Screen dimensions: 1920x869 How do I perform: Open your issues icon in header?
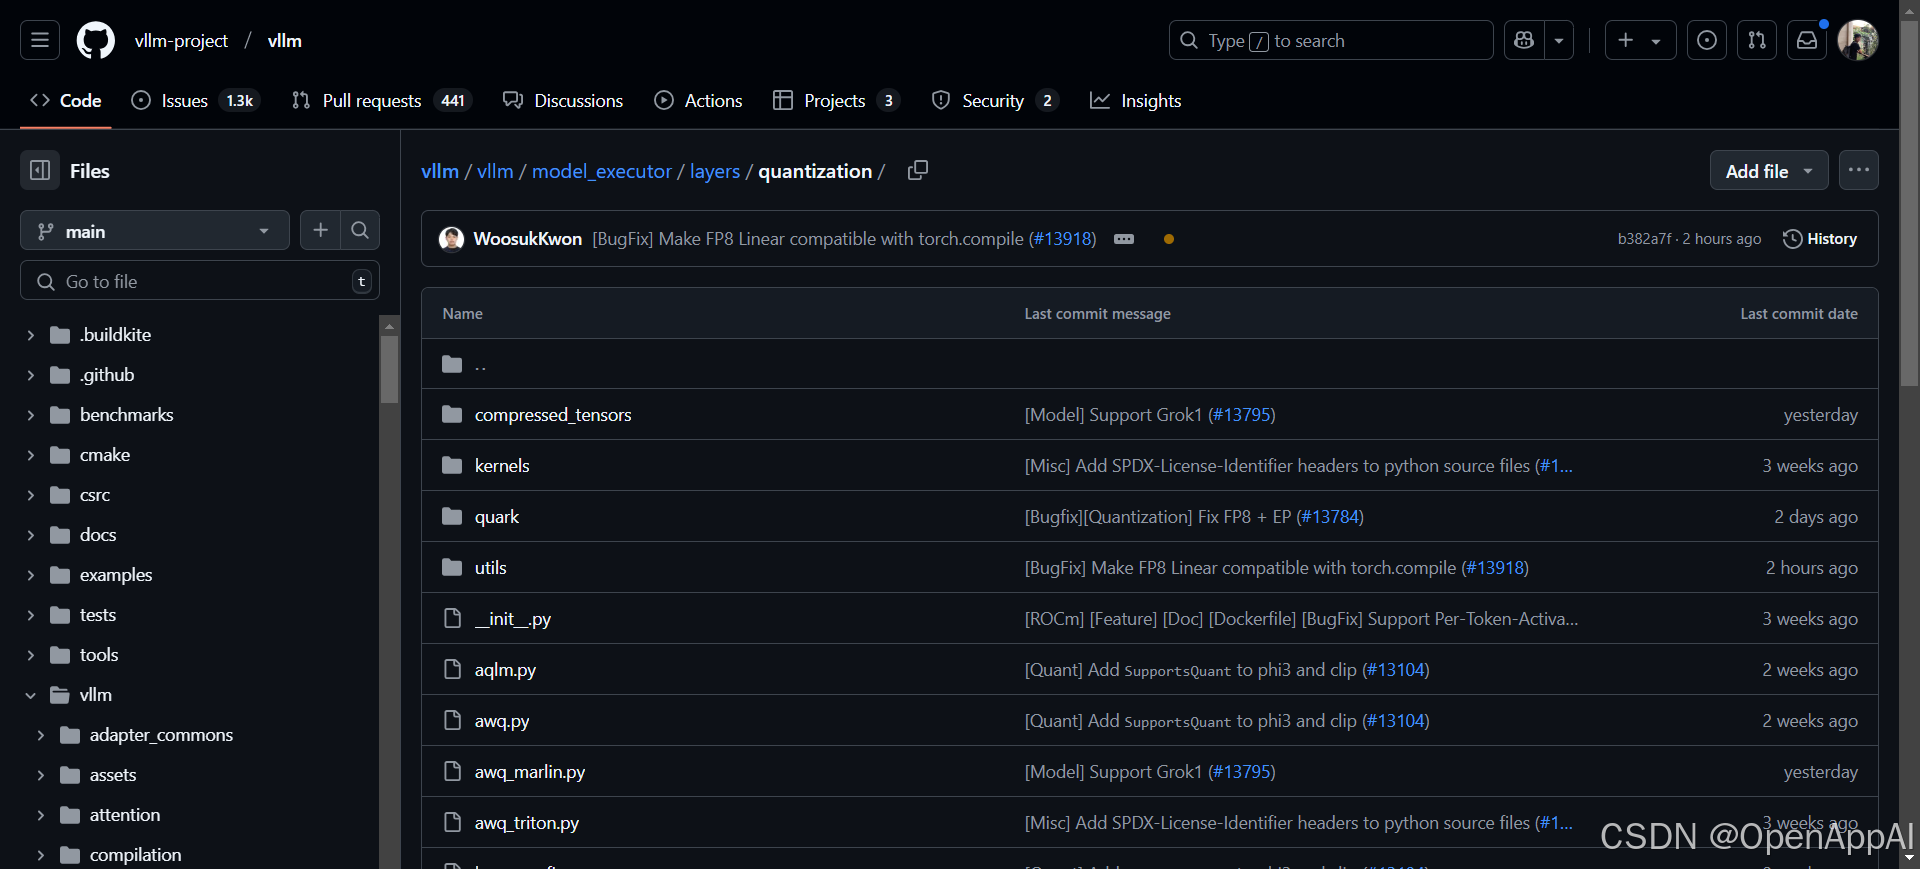(1707, 40)
